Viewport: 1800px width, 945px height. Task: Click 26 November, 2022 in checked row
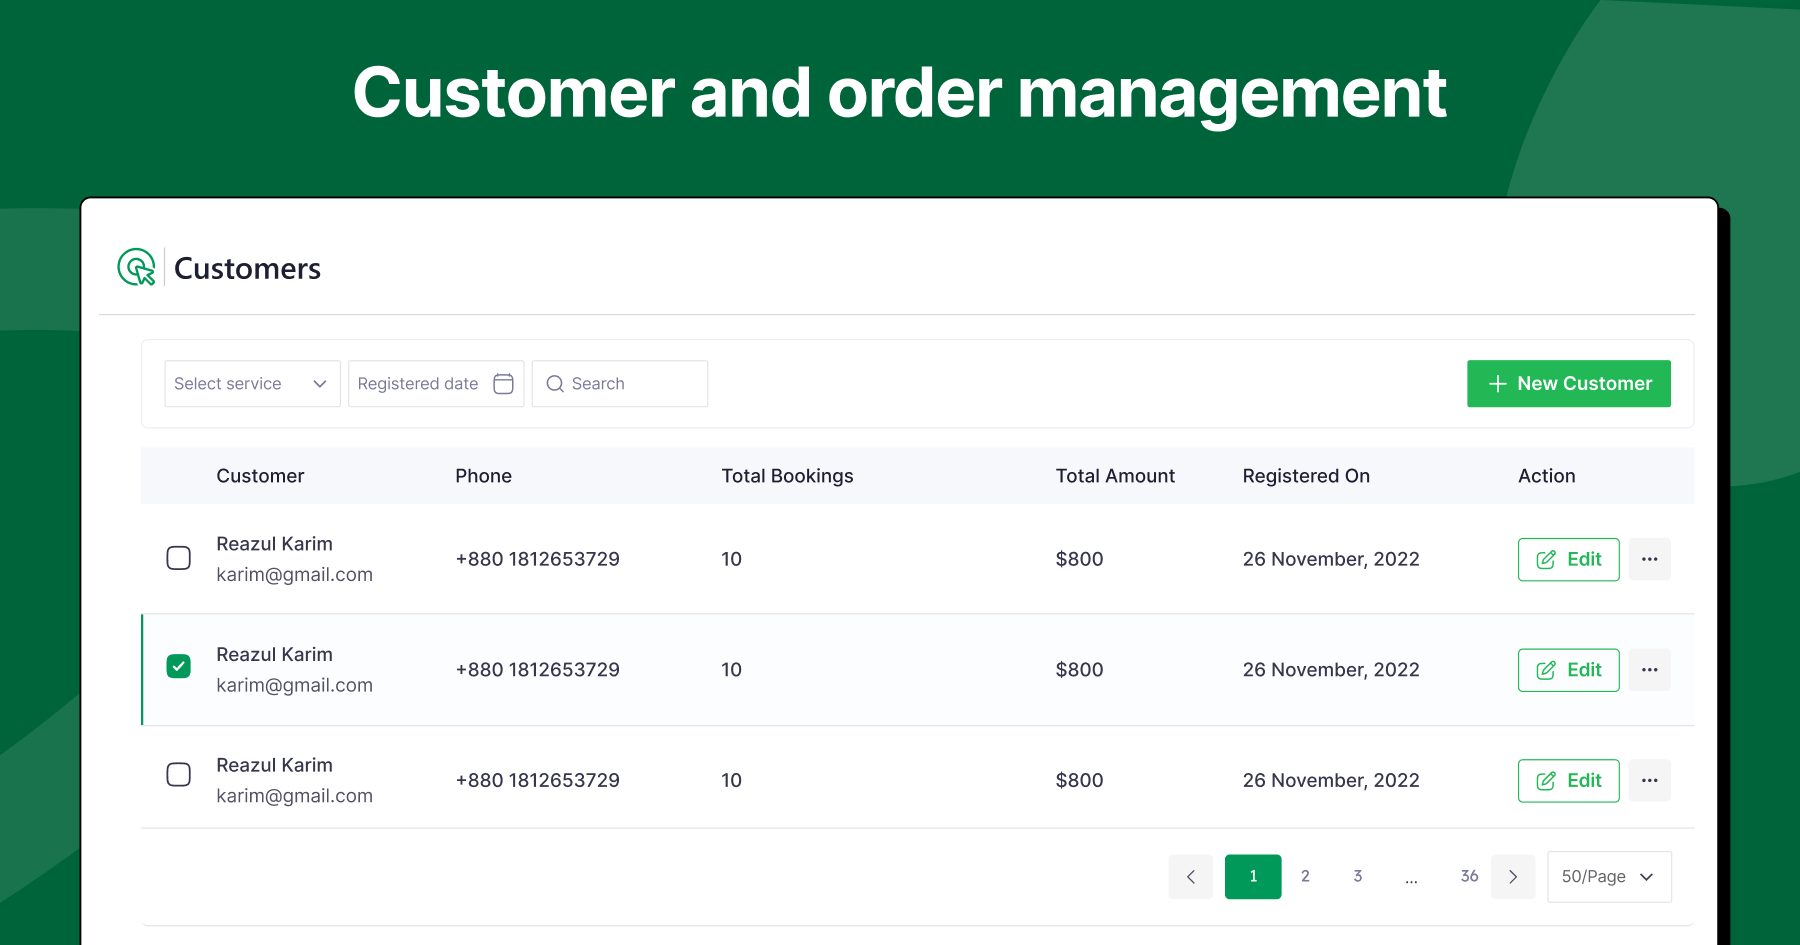1331,670
